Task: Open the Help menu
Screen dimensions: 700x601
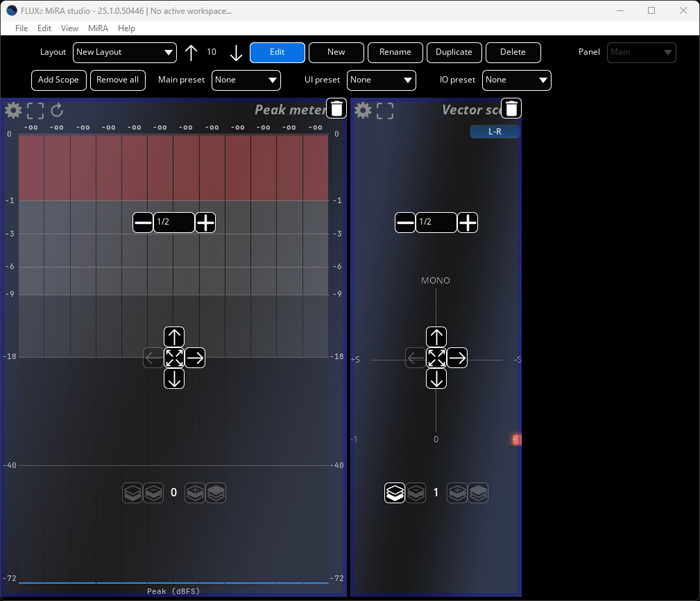Action: [x=126, y=28]
